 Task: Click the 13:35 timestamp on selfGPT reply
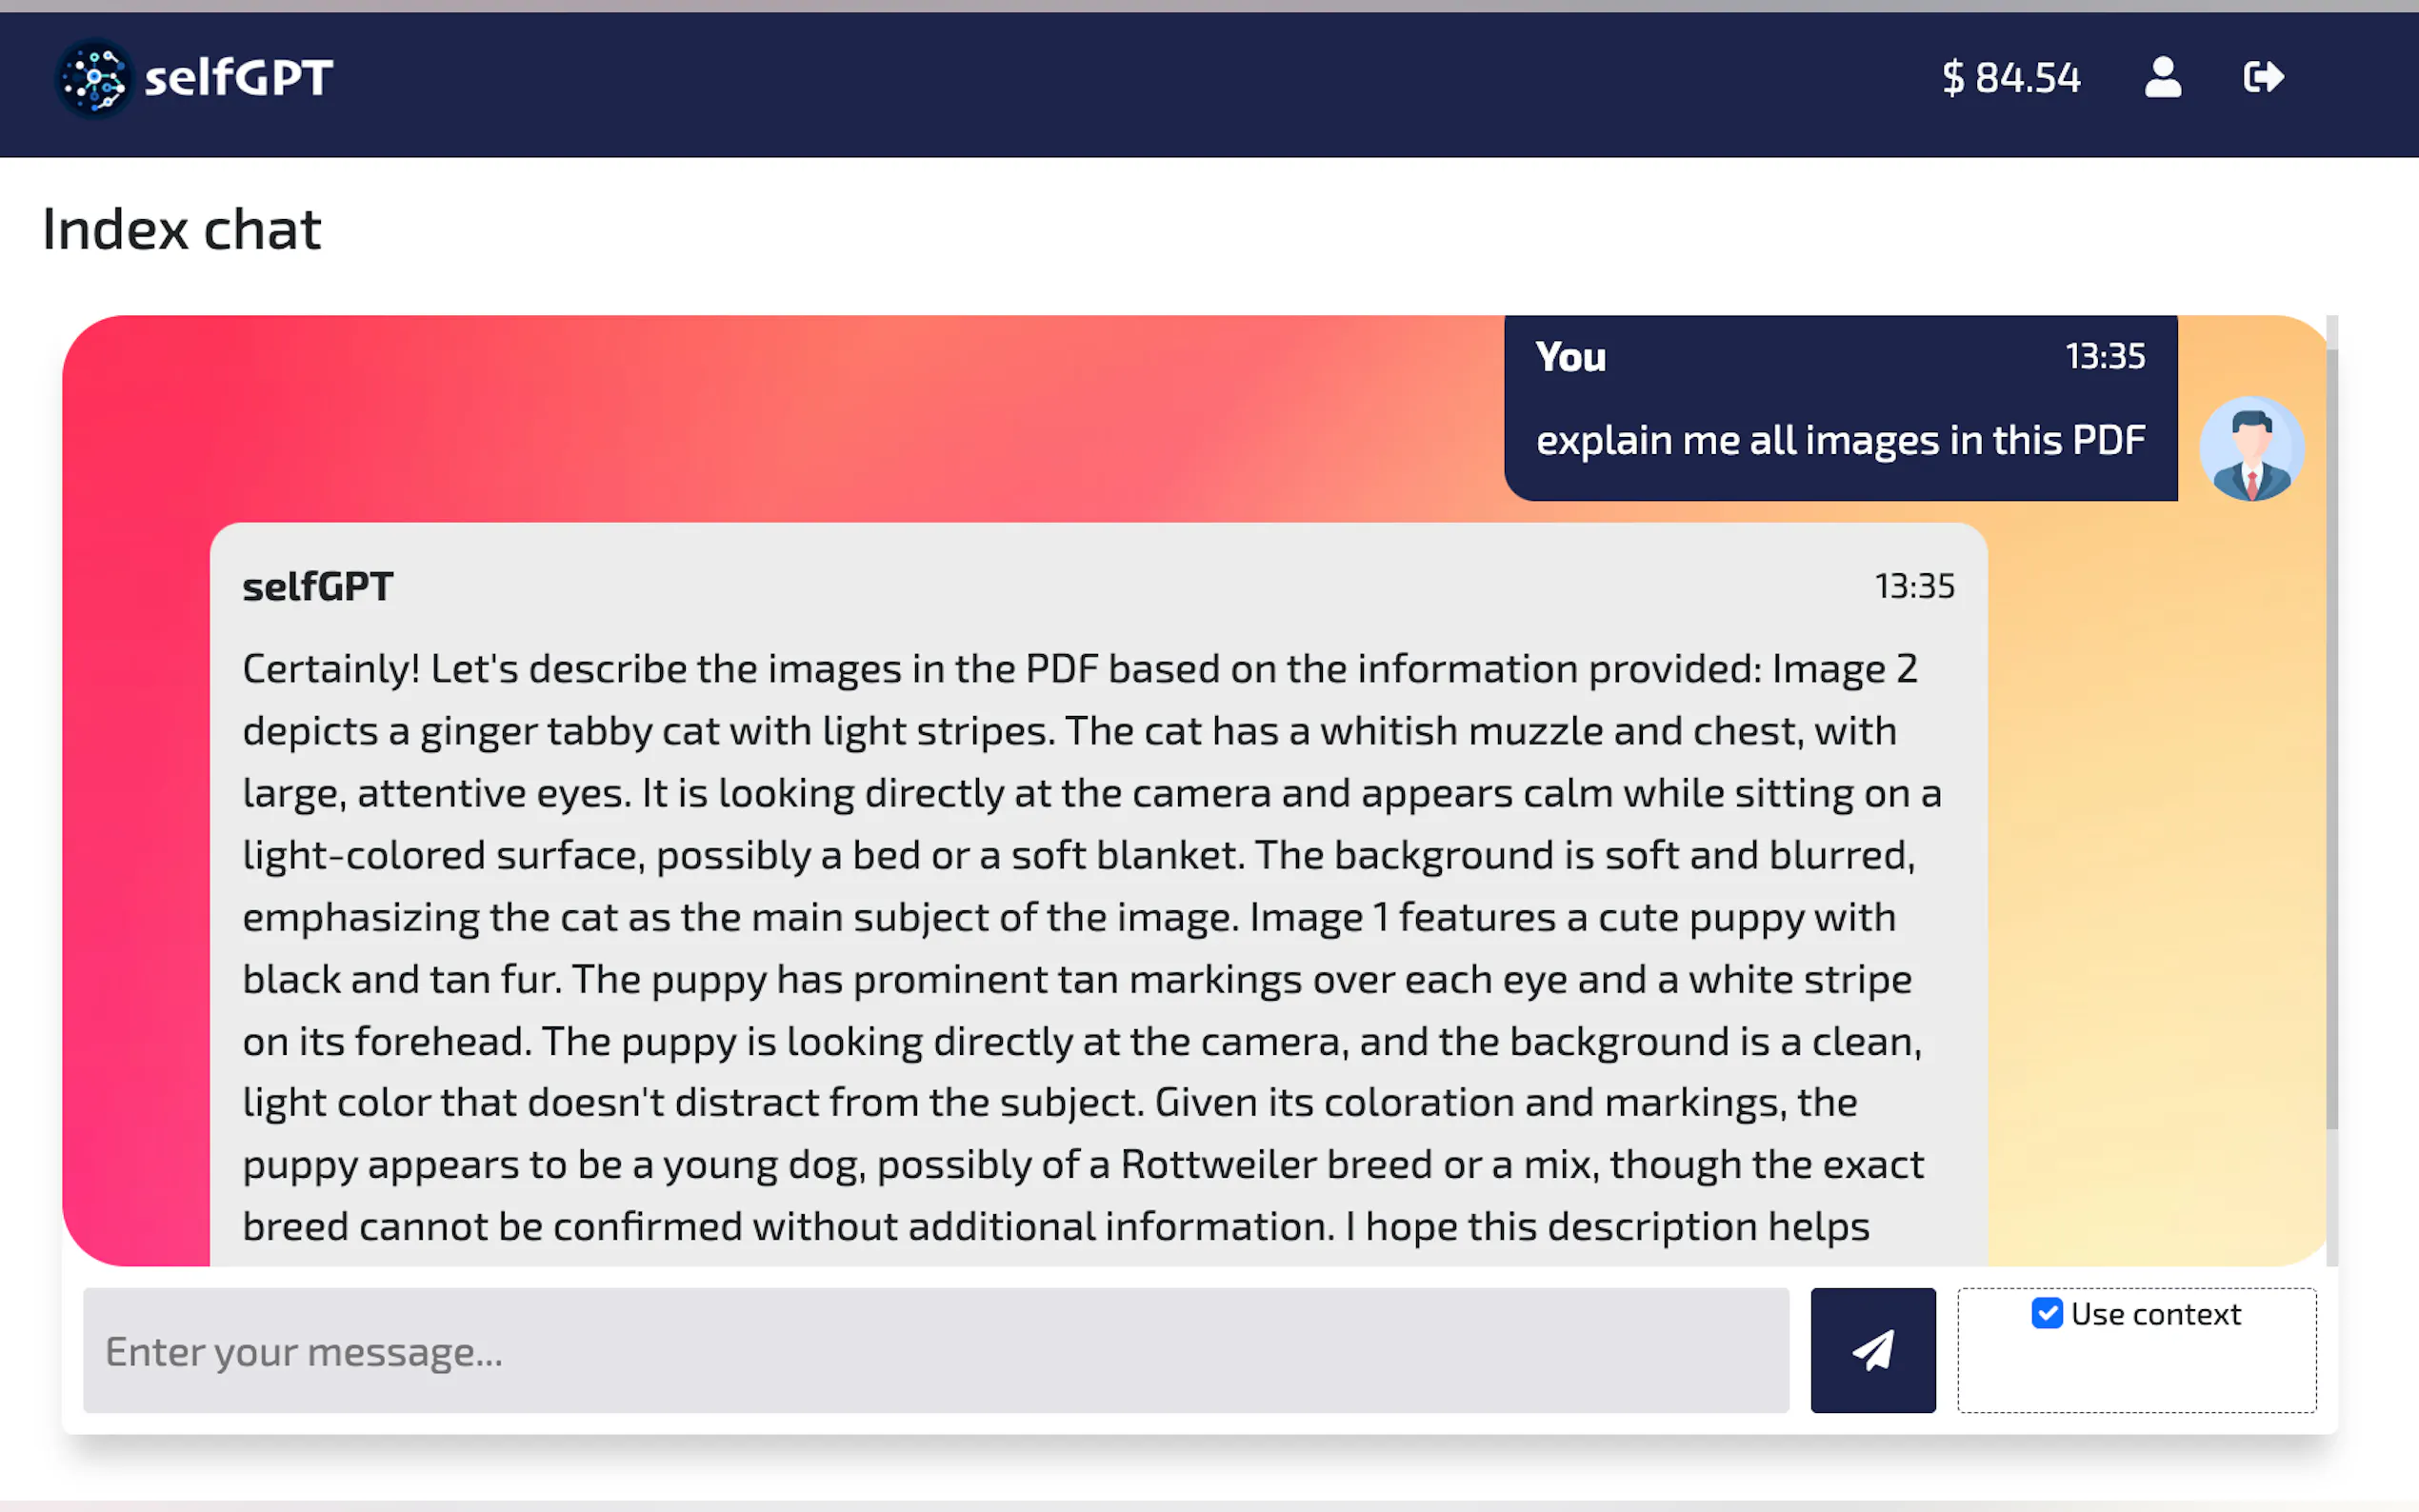(x=1914, y=586)
